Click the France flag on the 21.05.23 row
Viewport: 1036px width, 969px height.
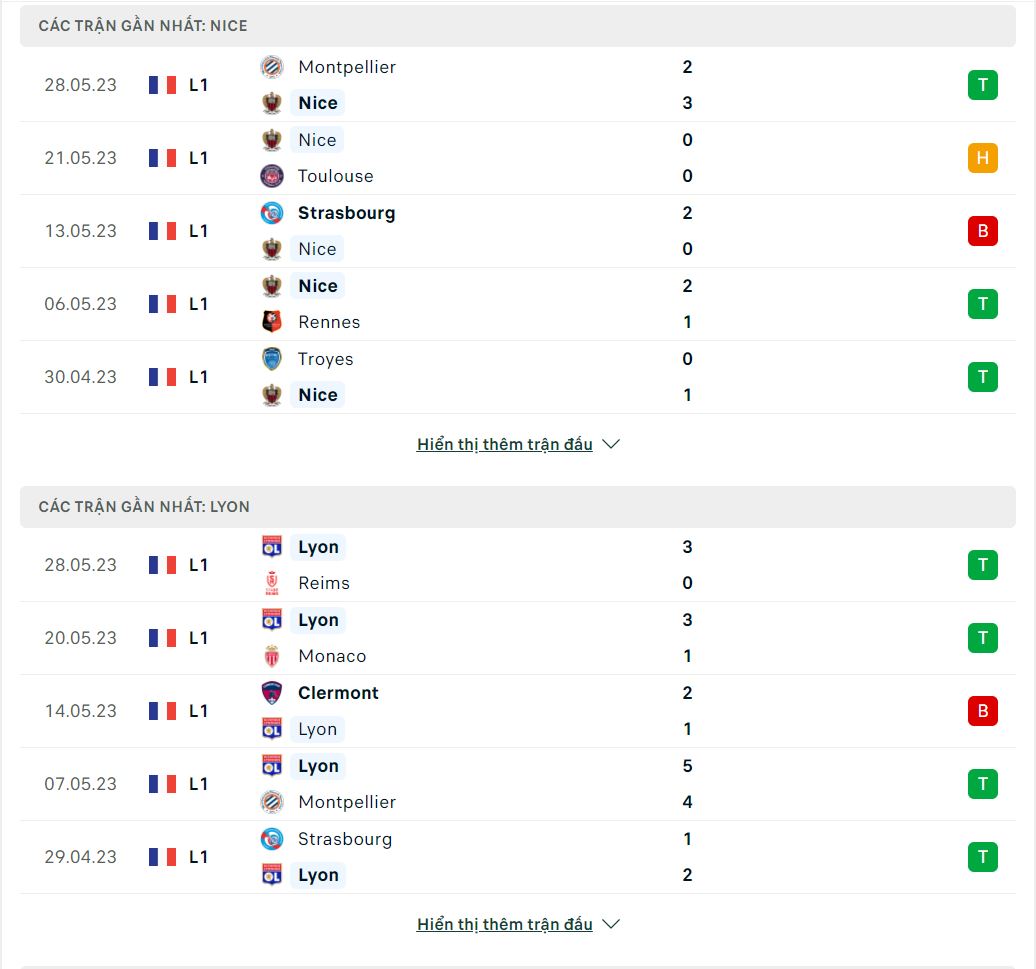pos(163,158)
